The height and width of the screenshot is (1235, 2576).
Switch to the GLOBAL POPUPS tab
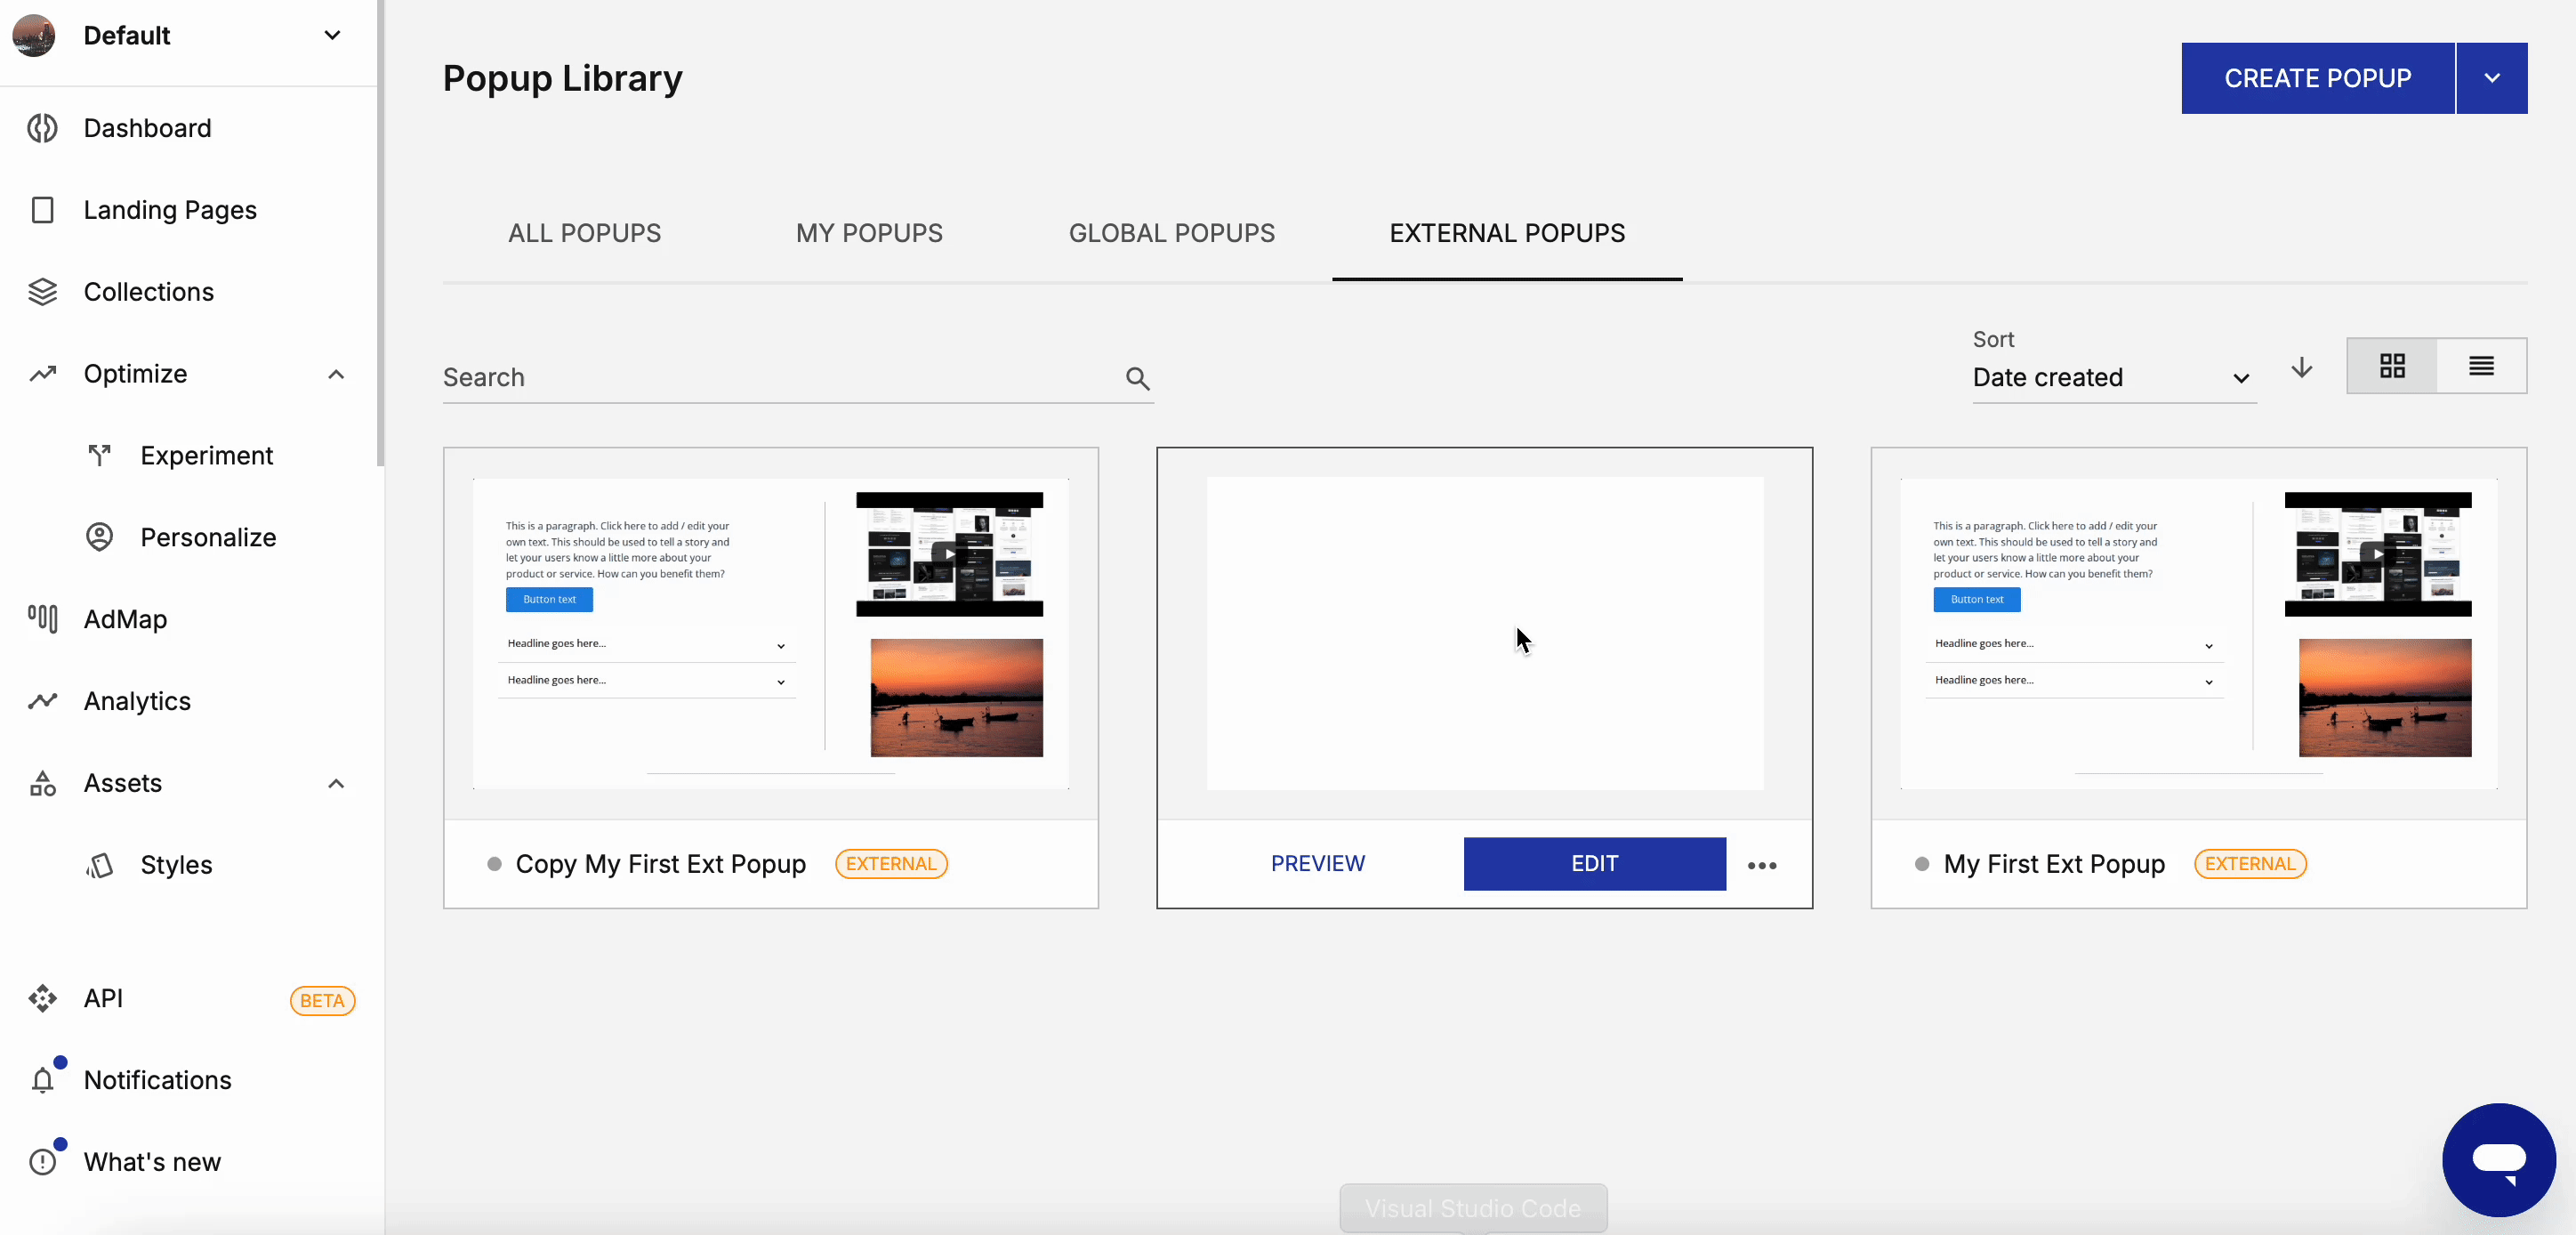[x=1171, y=233]
